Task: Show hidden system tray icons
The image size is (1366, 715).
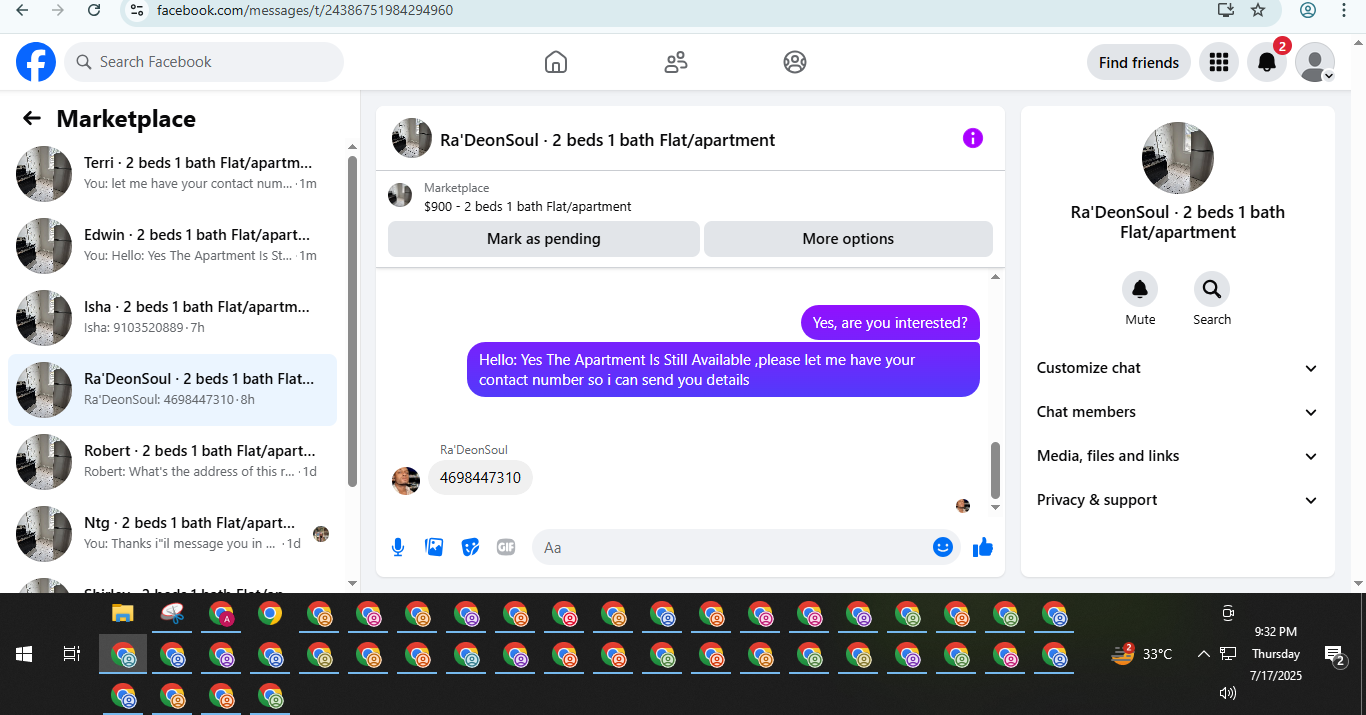Action: click(x=1203, y=654)
